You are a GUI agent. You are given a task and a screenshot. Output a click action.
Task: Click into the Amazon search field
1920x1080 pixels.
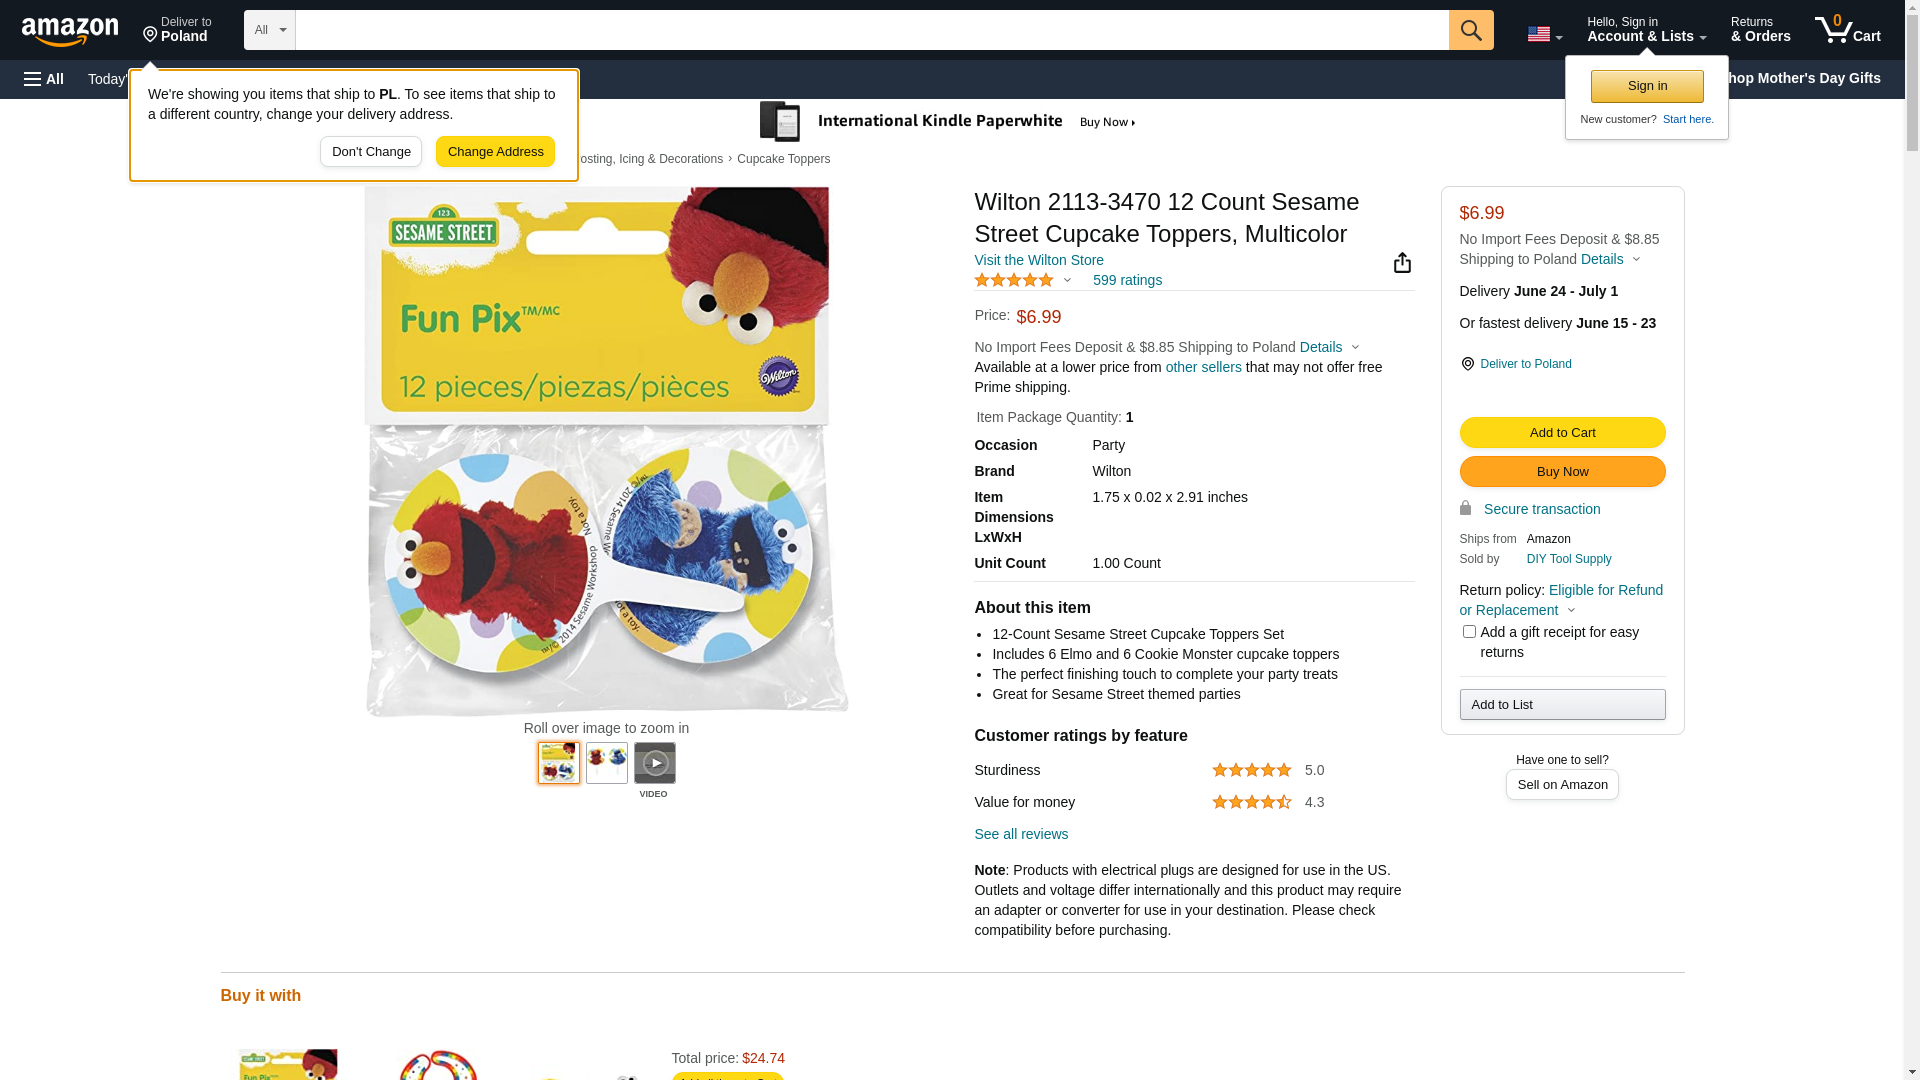(x=872, y=30)
